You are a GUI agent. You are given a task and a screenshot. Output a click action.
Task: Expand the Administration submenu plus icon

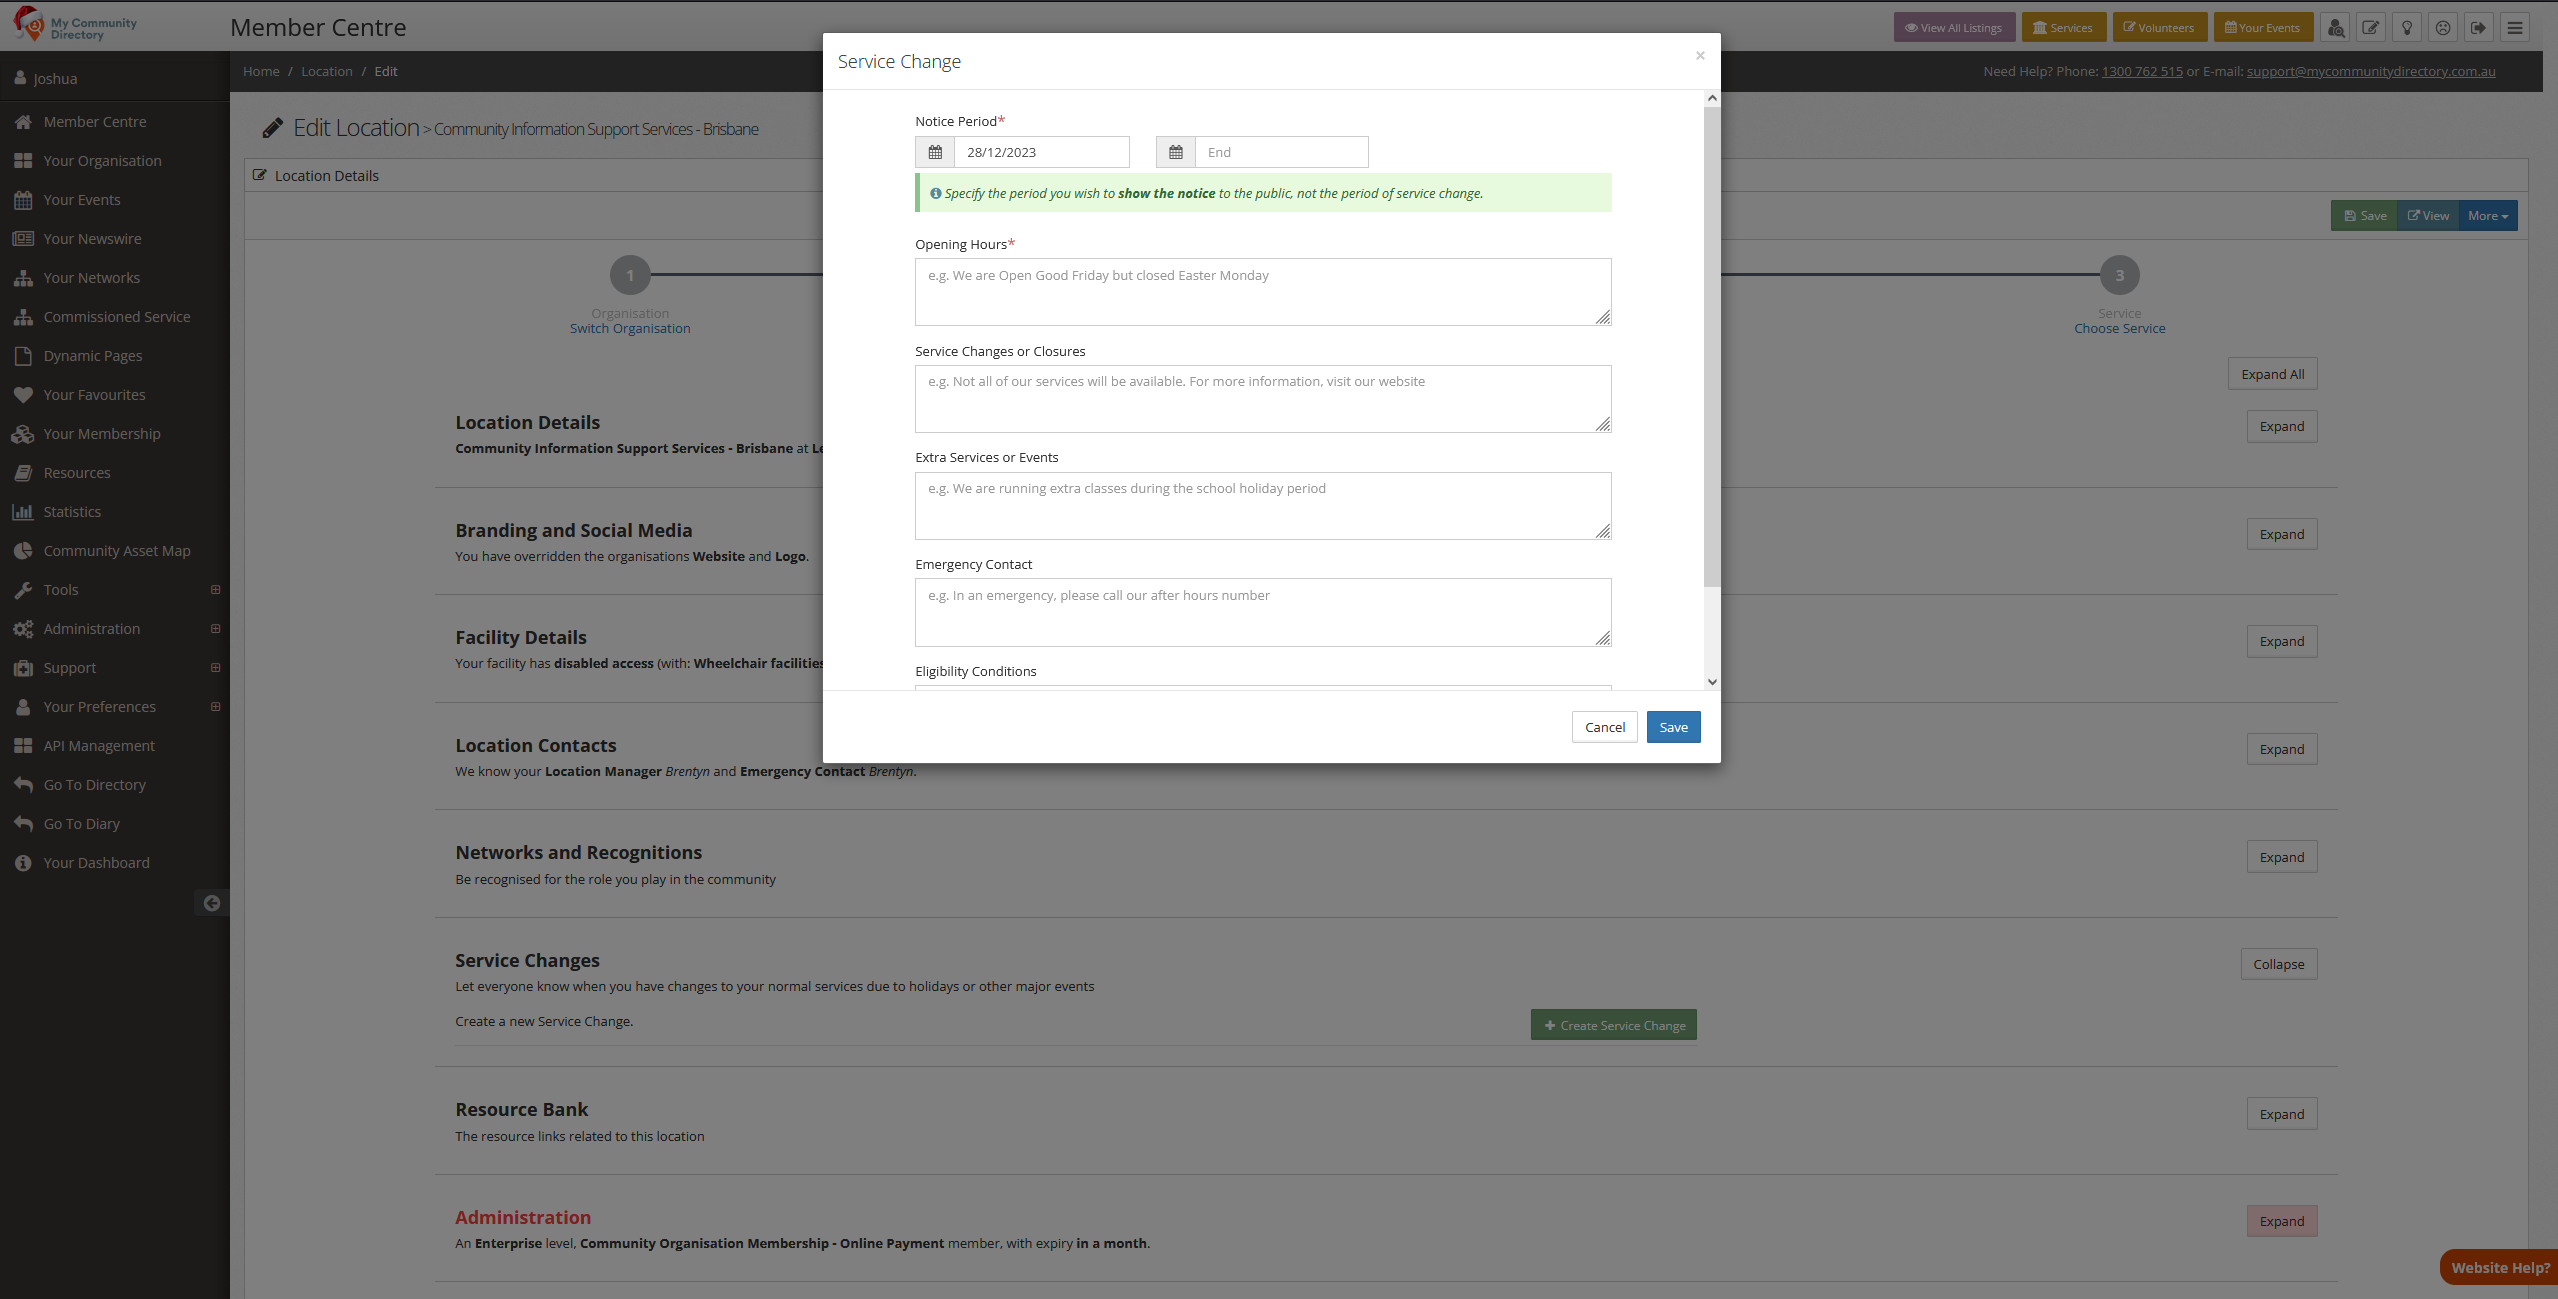click(x=215, y=629)
